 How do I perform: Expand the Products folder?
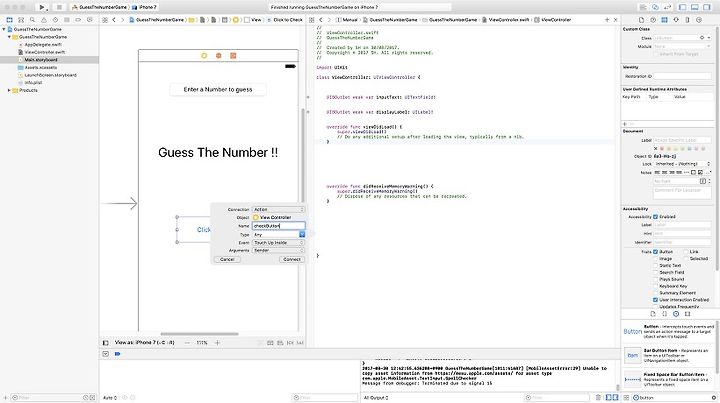(x=9, y=90)
